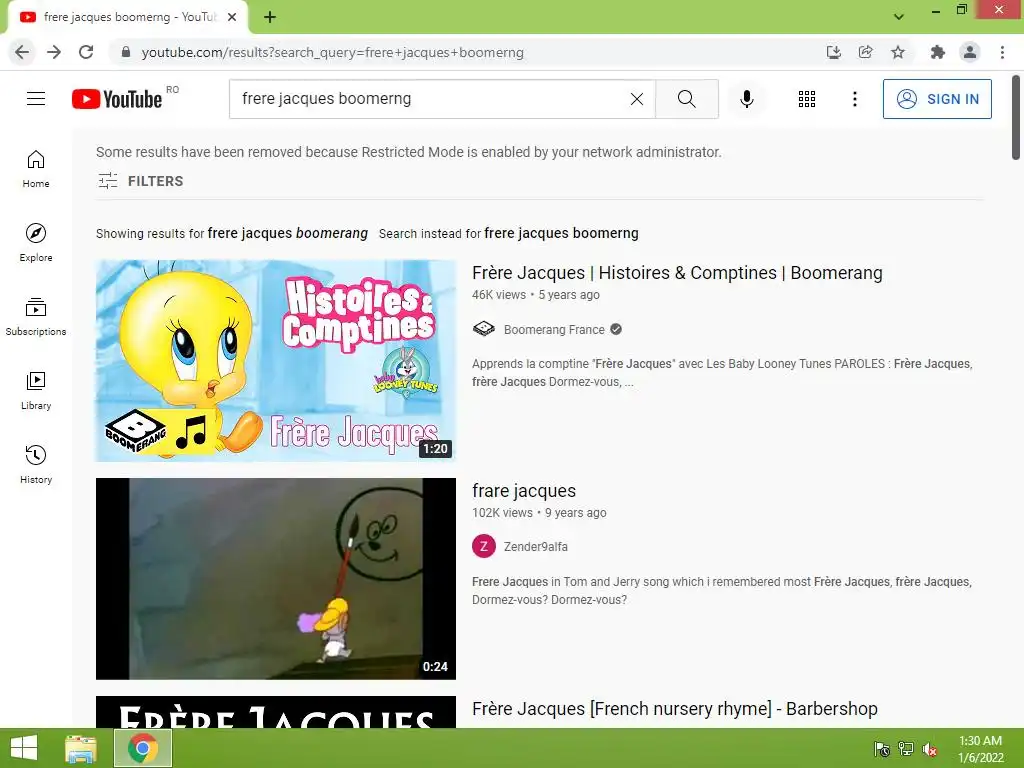
Task: Click the 102K views metadata text
Action: pos(502,513)
